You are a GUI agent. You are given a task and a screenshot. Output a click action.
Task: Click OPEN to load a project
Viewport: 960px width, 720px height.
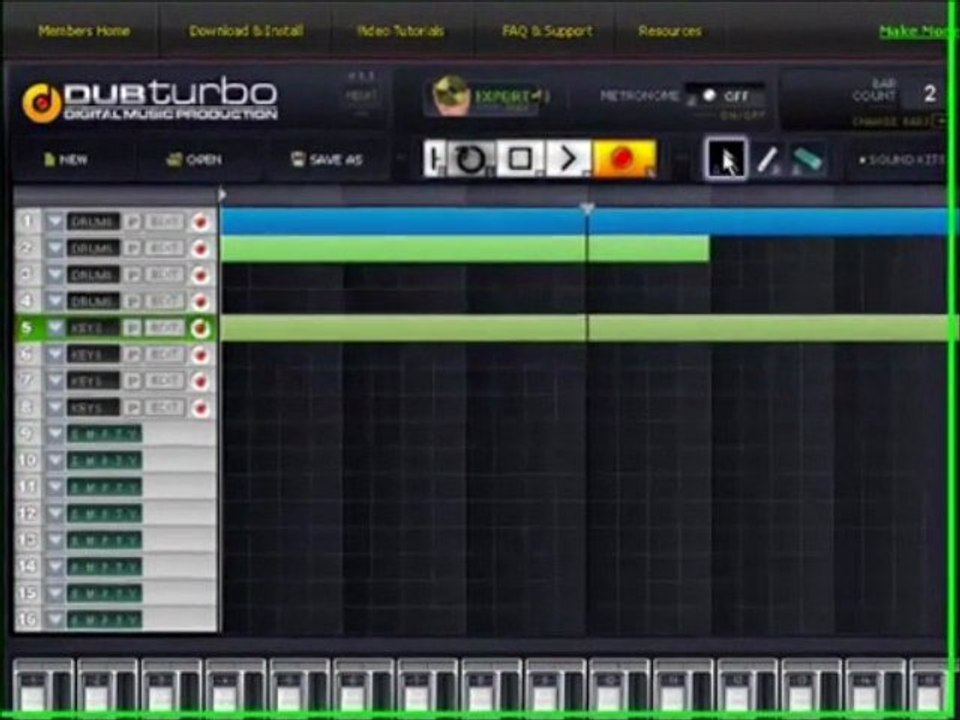(193, 160)
